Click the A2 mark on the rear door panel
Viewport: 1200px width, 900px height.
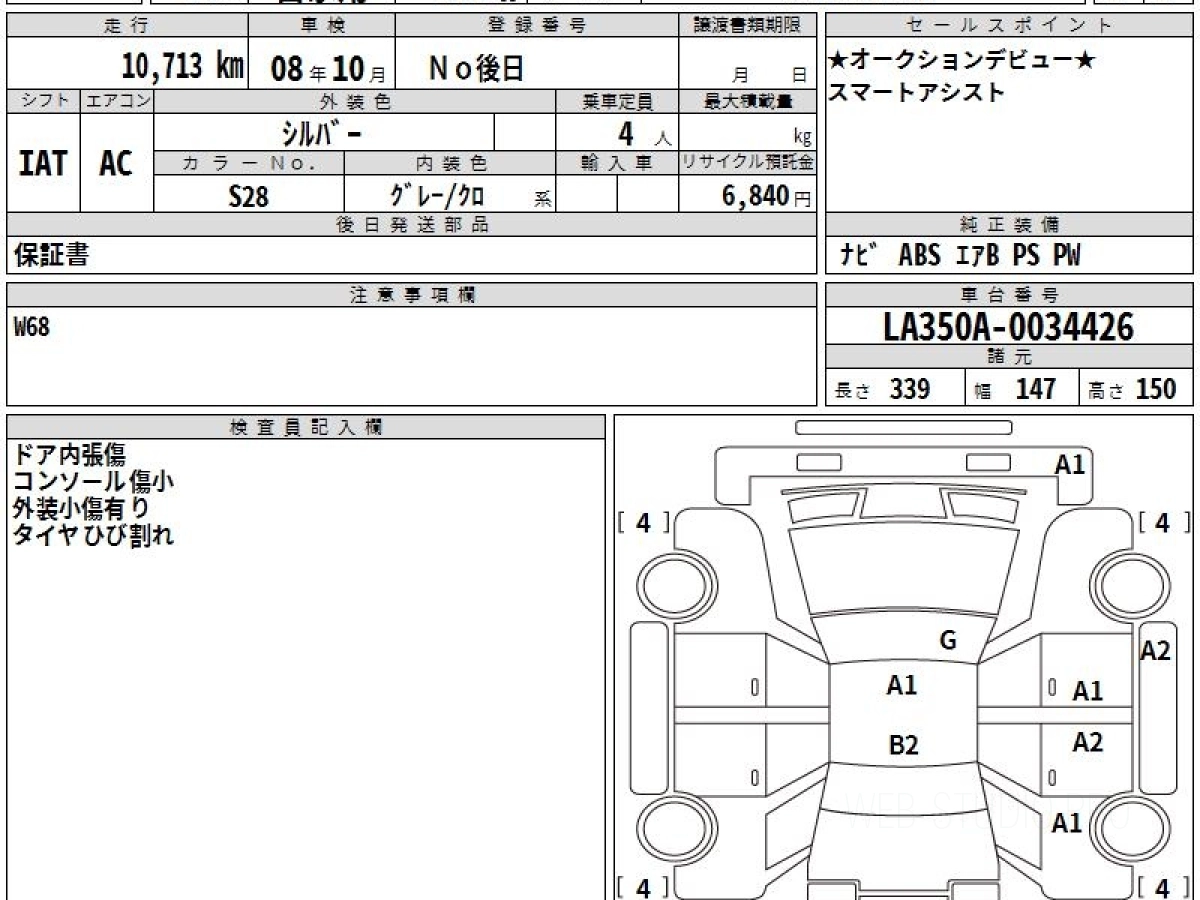[1087, 742]
